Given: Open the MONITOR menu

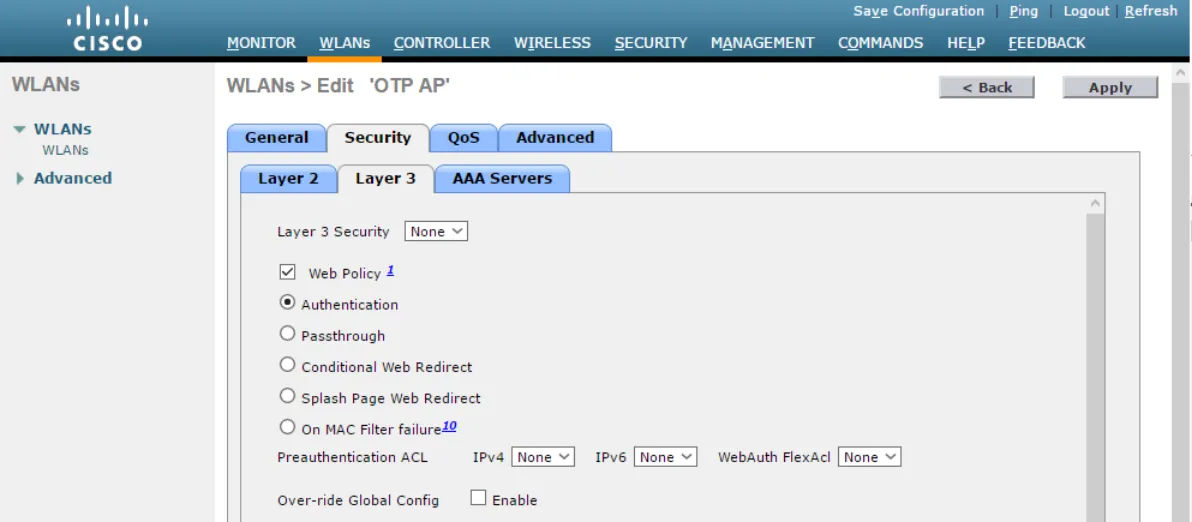Looking at the screenshot, I should (x=262, y=43).
